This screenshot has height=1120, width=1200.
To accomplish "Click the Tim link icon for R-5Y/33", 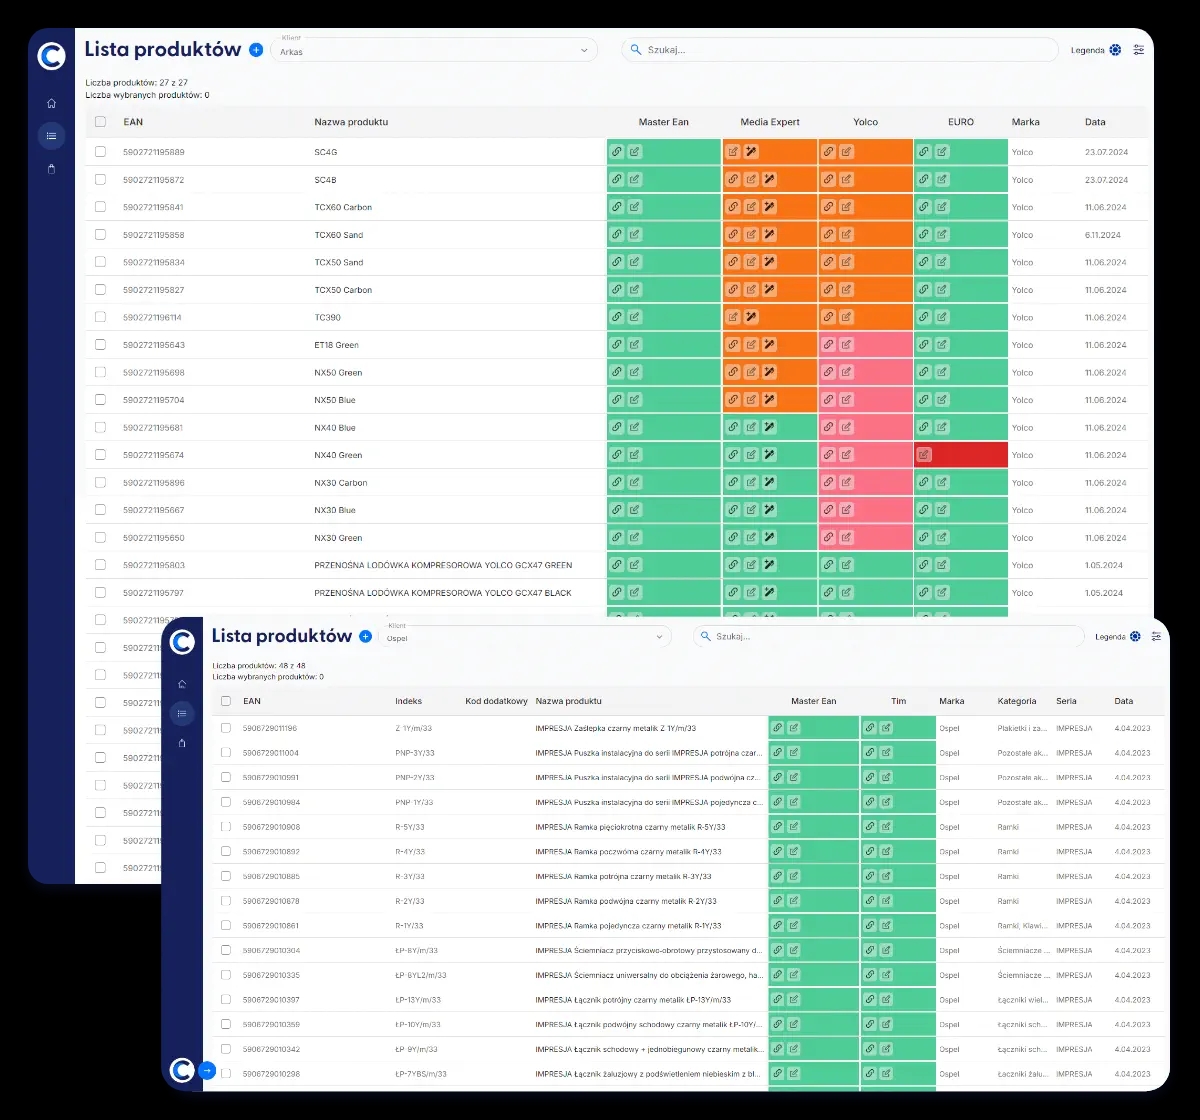I will 870,827.
